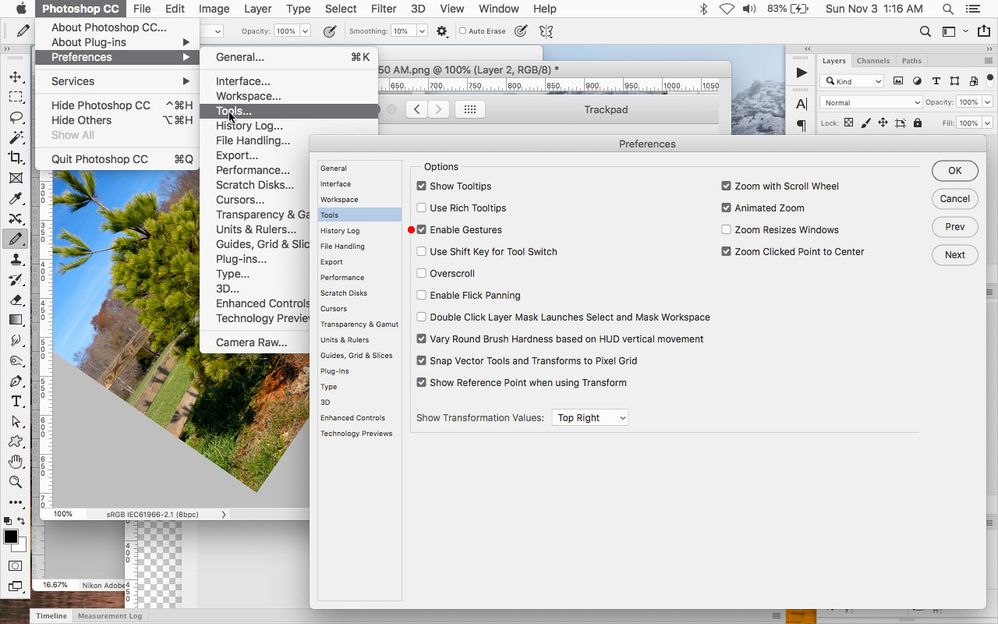The width and height of the screenshot is (998, 624).
Task: Open Actions panel play icon
Action: coord(801,73)
